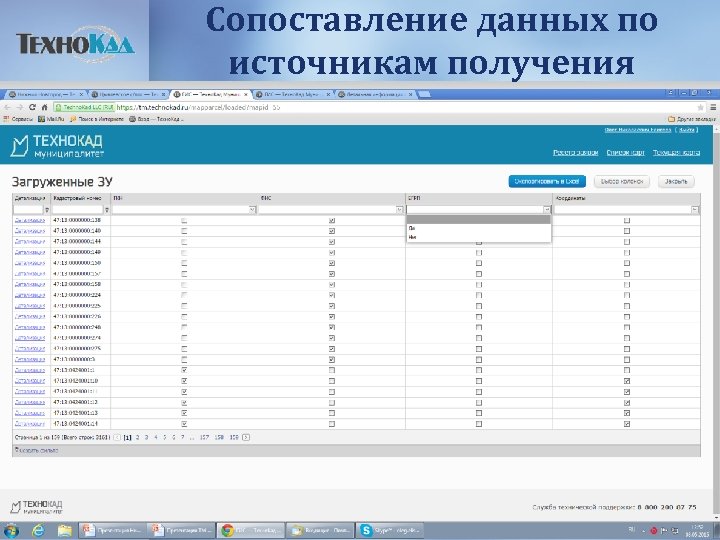Screen dimensions: 720x540
Task: Click the Детализация column filter icon
Action: click(x=46, y=210)
